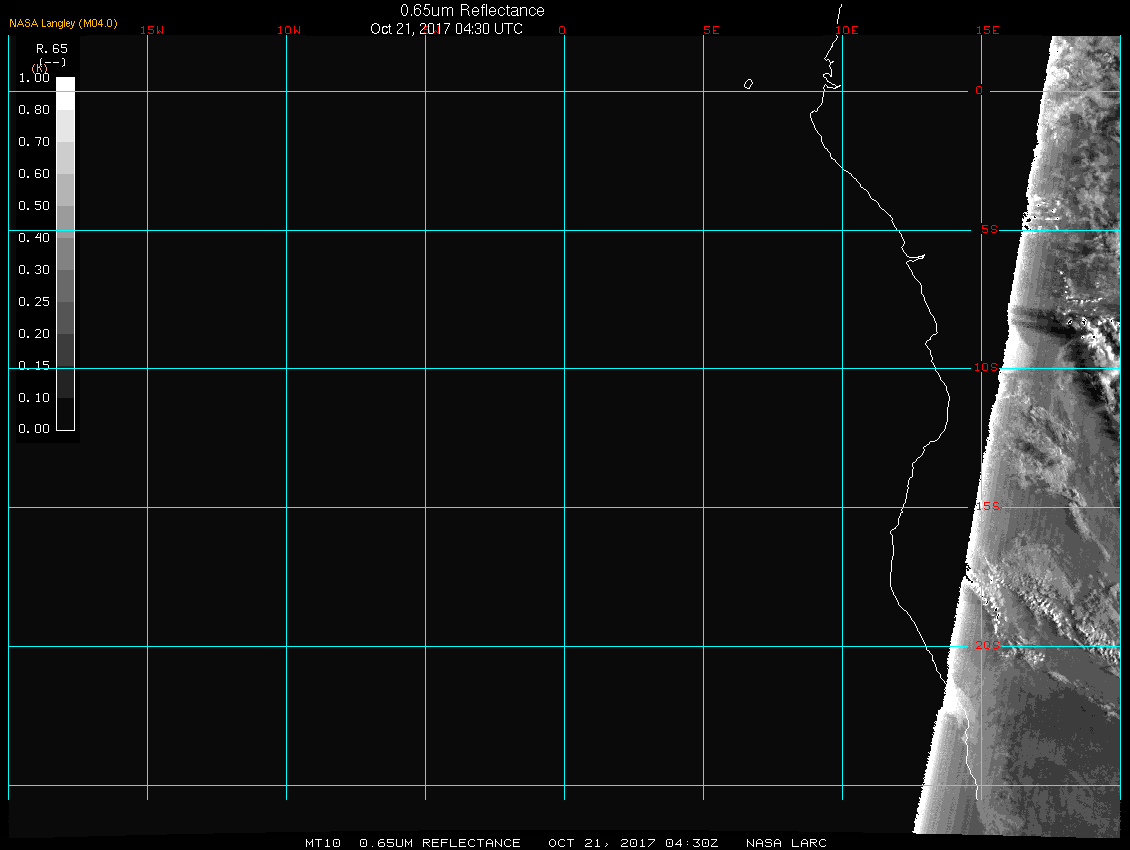The image size is (1130, 850).
Task: Click the 0.50 colorbar value label
Action: [x=34, y=205]
